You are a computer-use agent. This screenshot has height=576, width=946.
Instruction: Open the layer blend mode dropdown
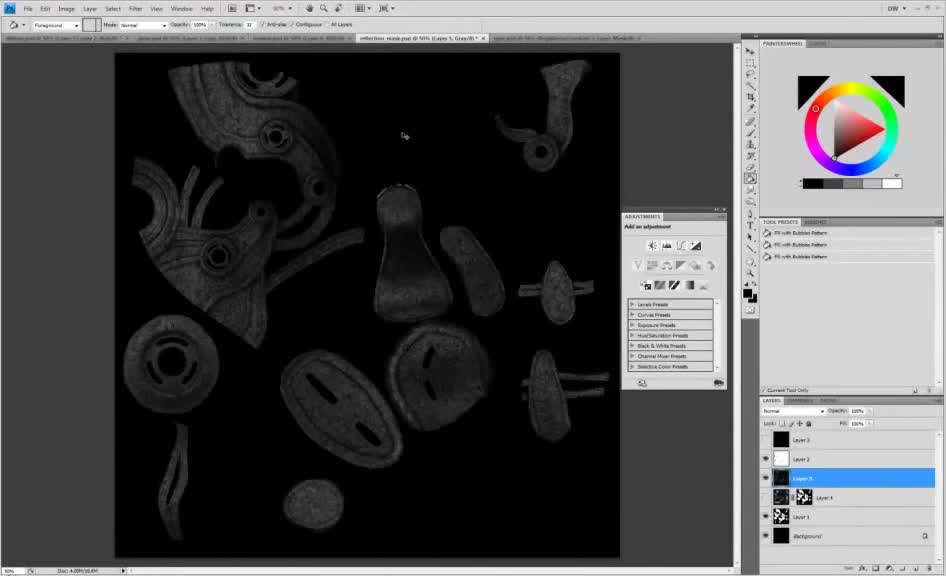pyautogui.click(x=793, y=411)
